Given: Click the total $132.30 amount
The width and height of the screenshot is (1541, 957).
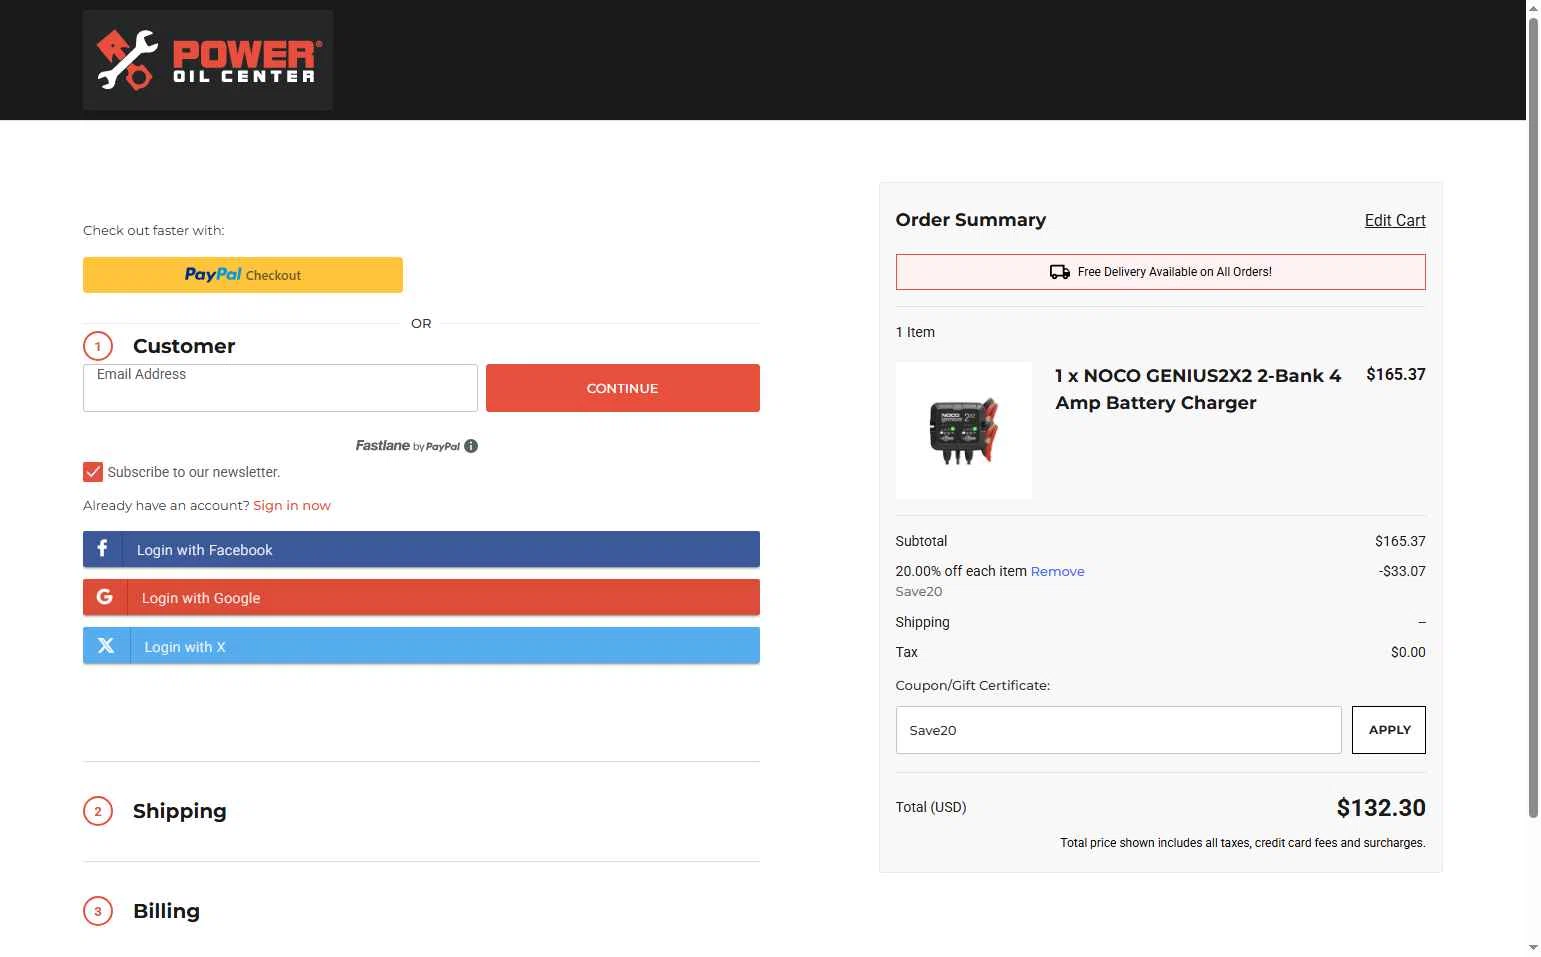Looking at the screenshot, I should tap(1381, 808).
